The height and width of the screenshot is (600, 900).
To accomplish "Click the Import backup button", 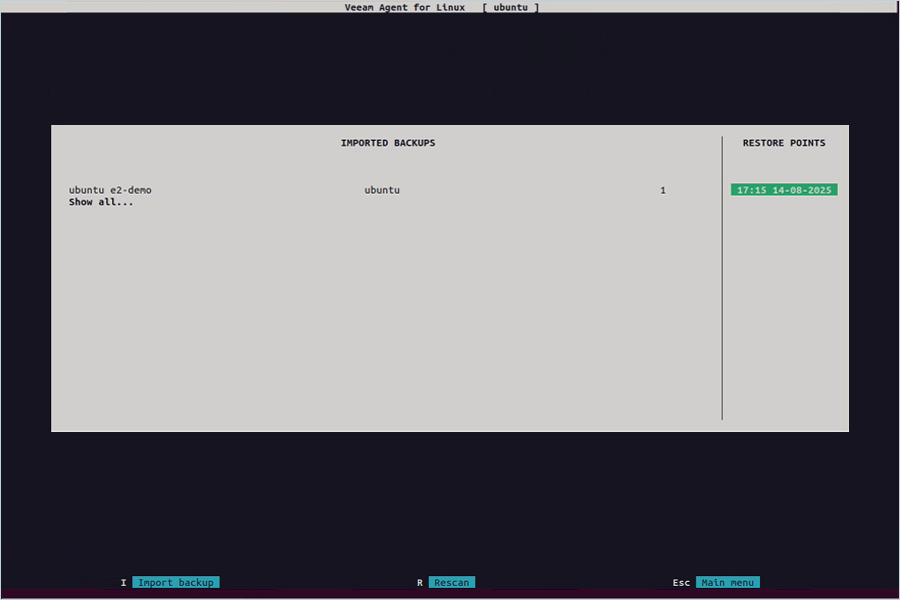I will 176,582.
